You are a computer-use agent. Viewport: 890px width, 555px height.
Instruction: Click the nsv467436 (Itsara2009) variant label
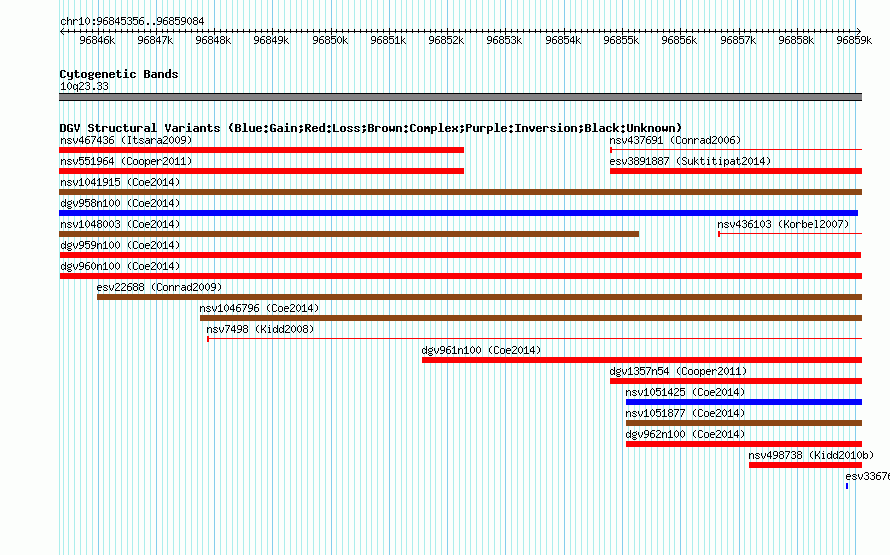point(126,140)
